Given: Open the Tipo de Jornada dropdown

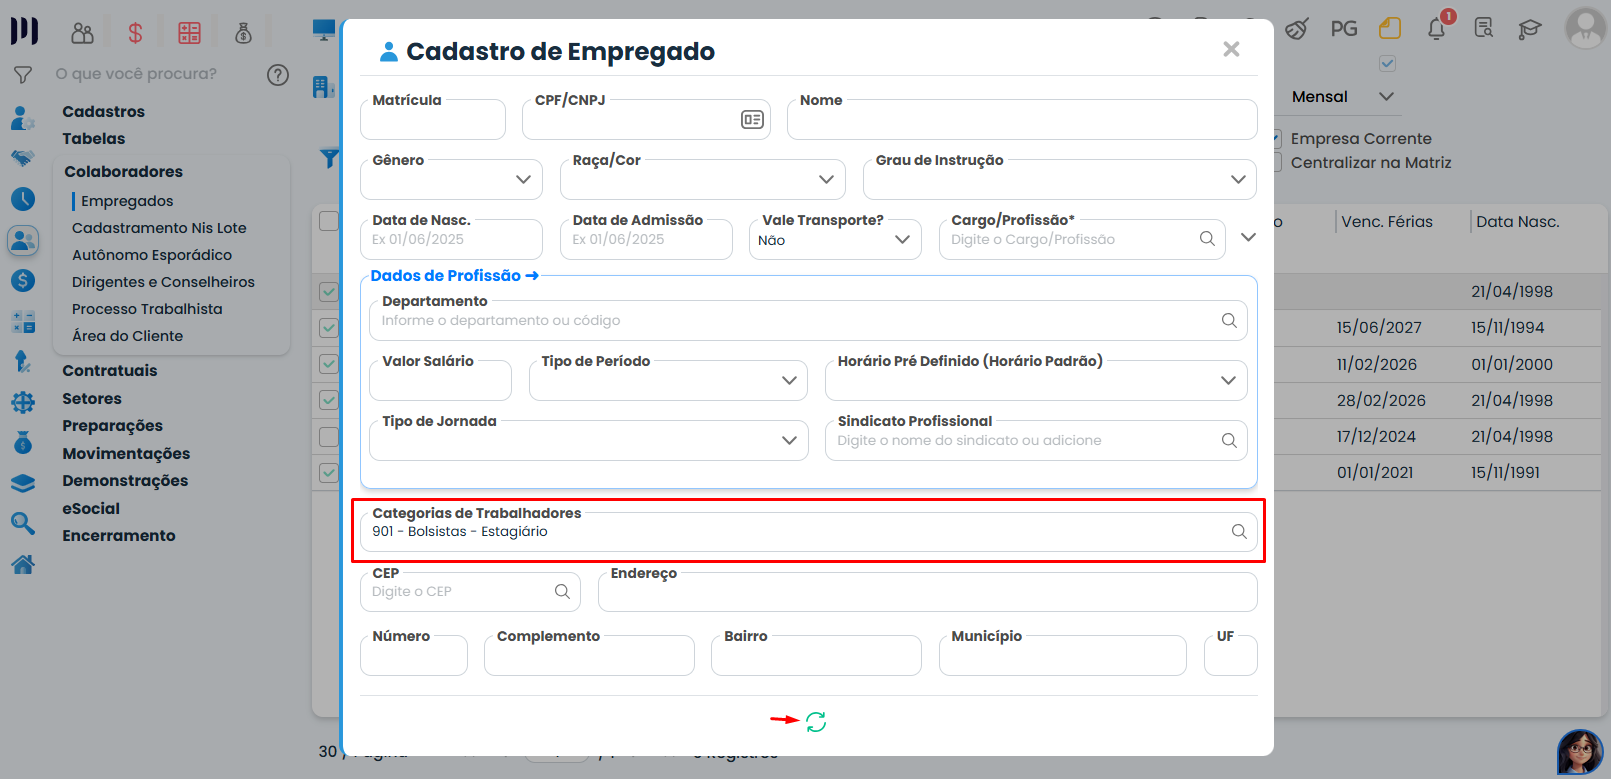Looking at the screenshot, I should coord(589,440).
